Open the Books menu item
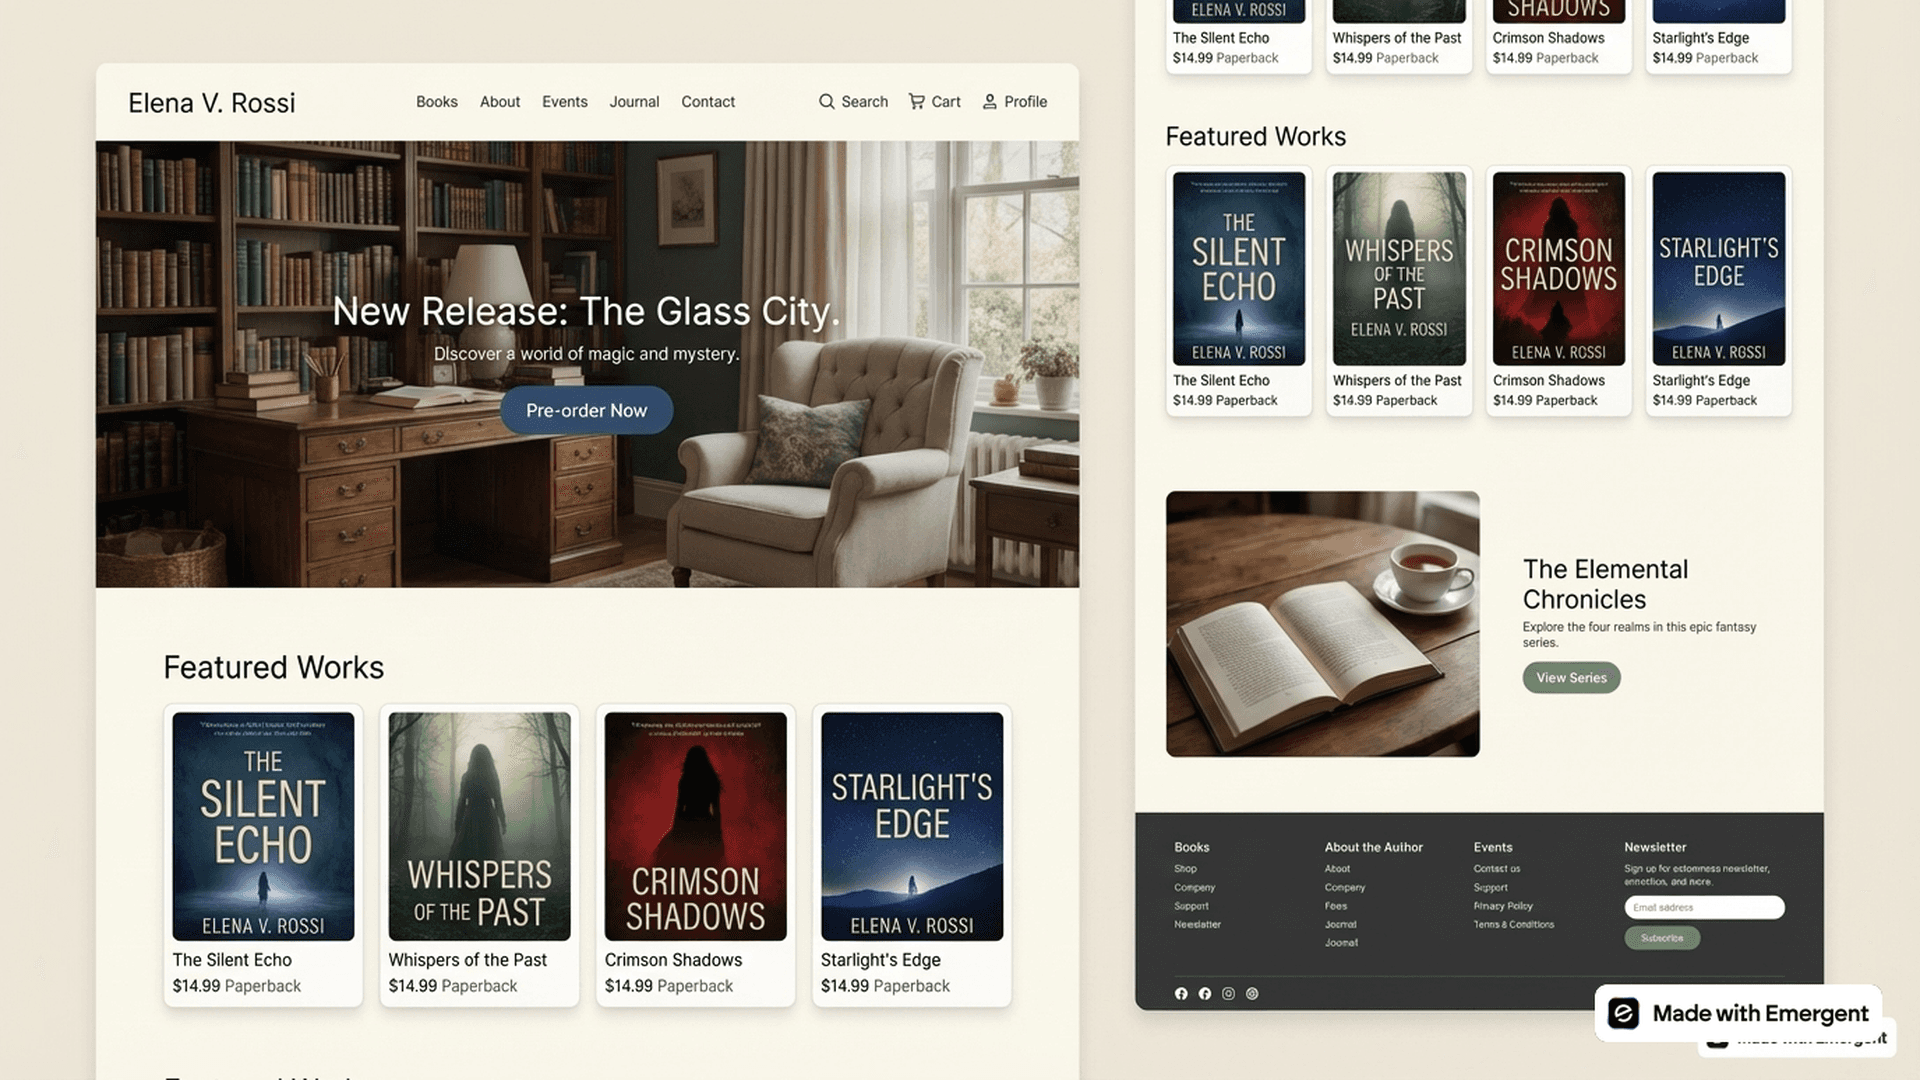 tap(437, 101)
